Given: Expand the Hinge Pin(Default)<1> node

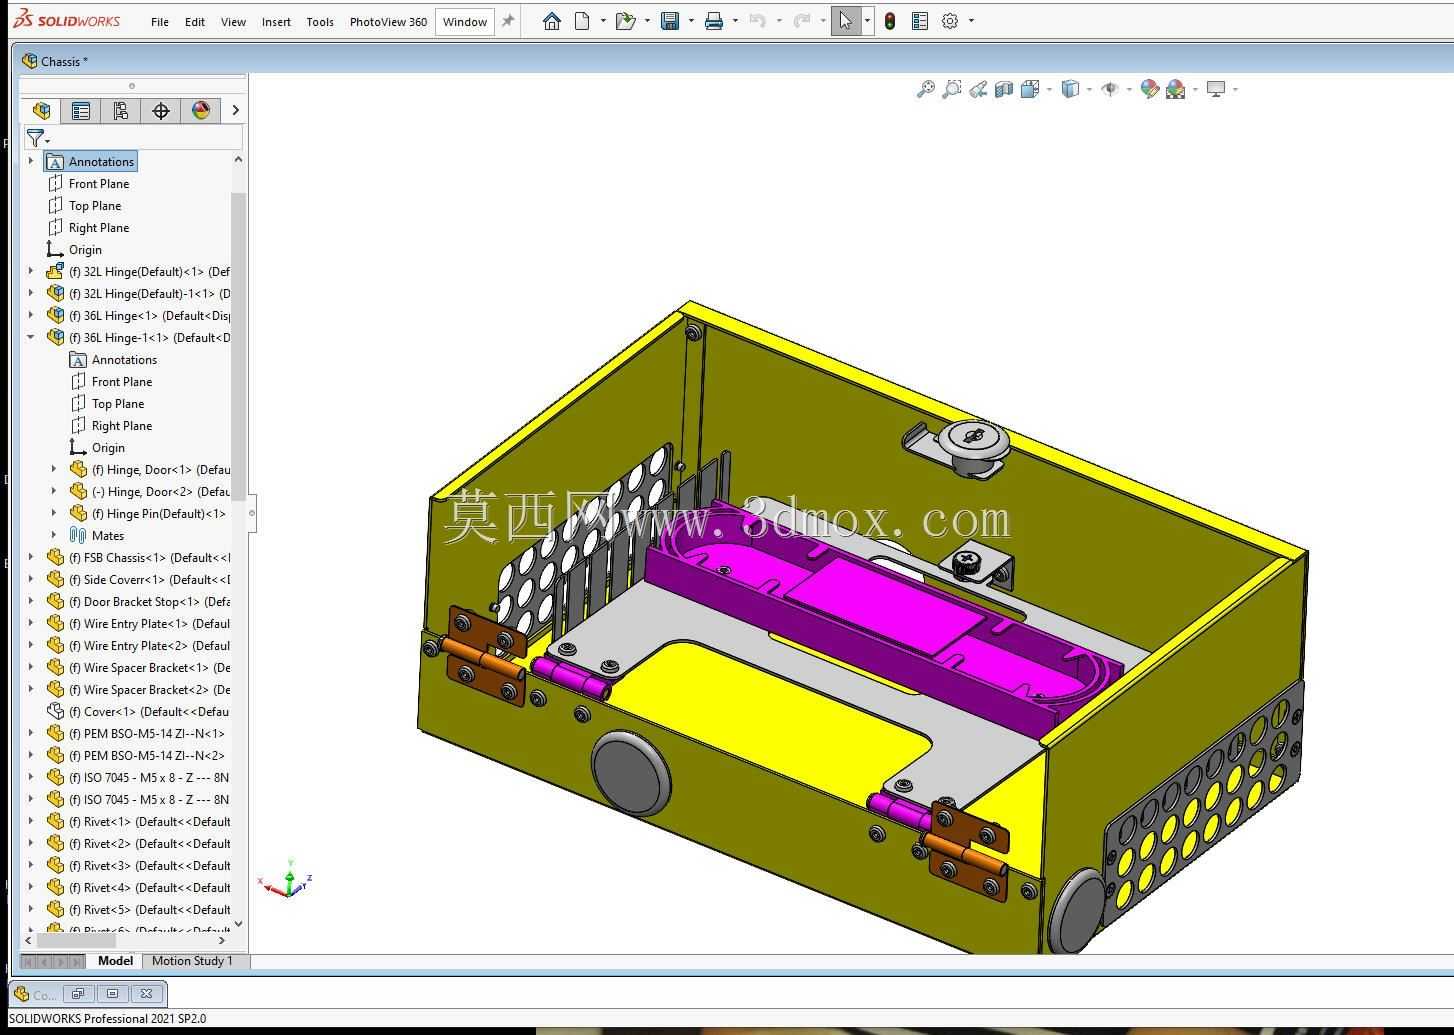Looking at the screenshot, I should pyautogui.click(x=54, y=513).
